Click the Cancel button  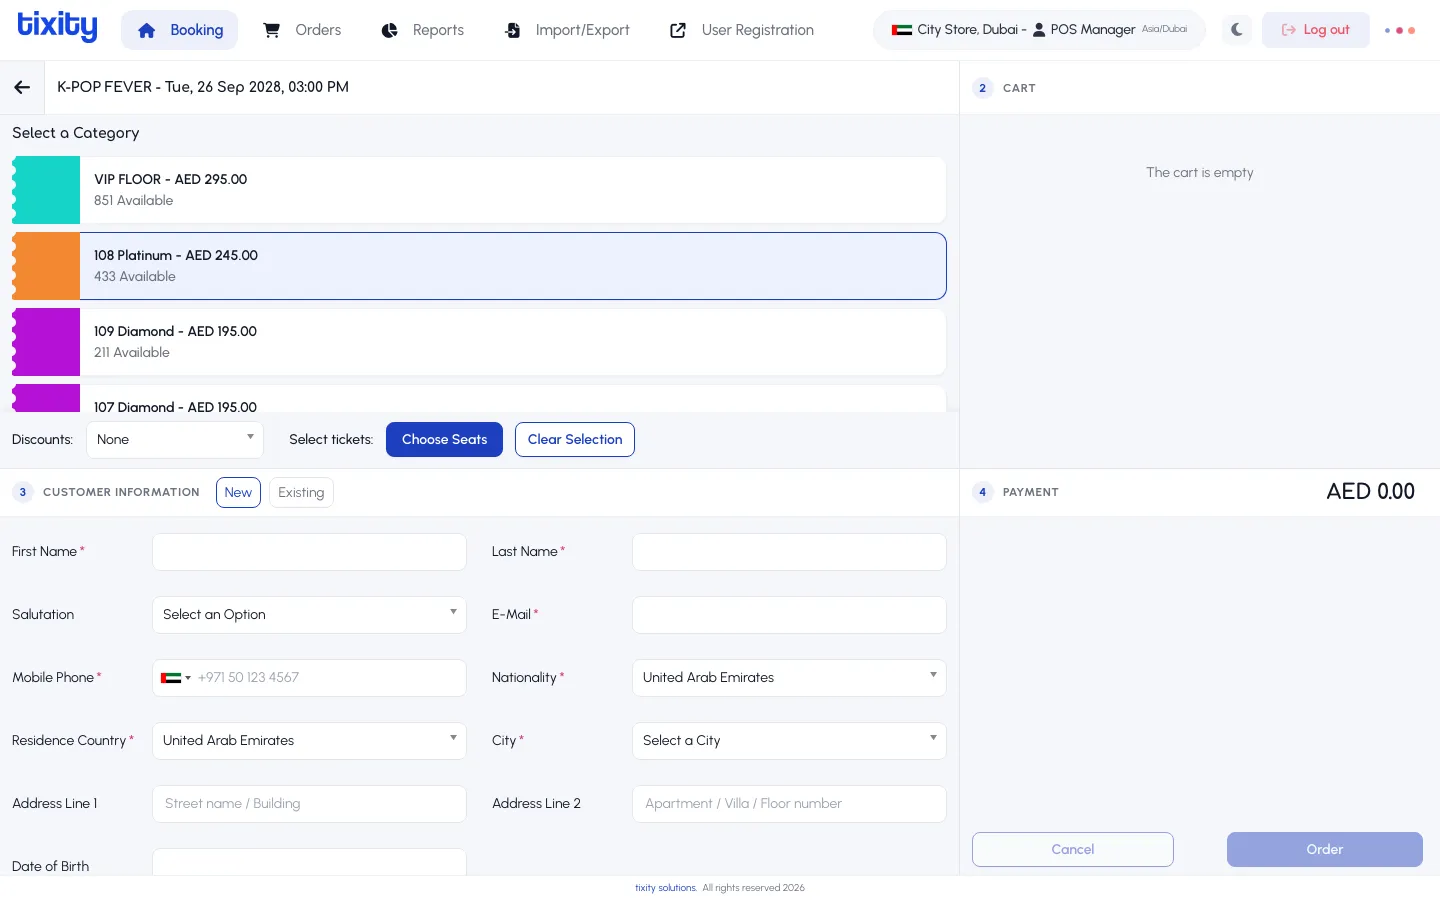click(1073, 850)
